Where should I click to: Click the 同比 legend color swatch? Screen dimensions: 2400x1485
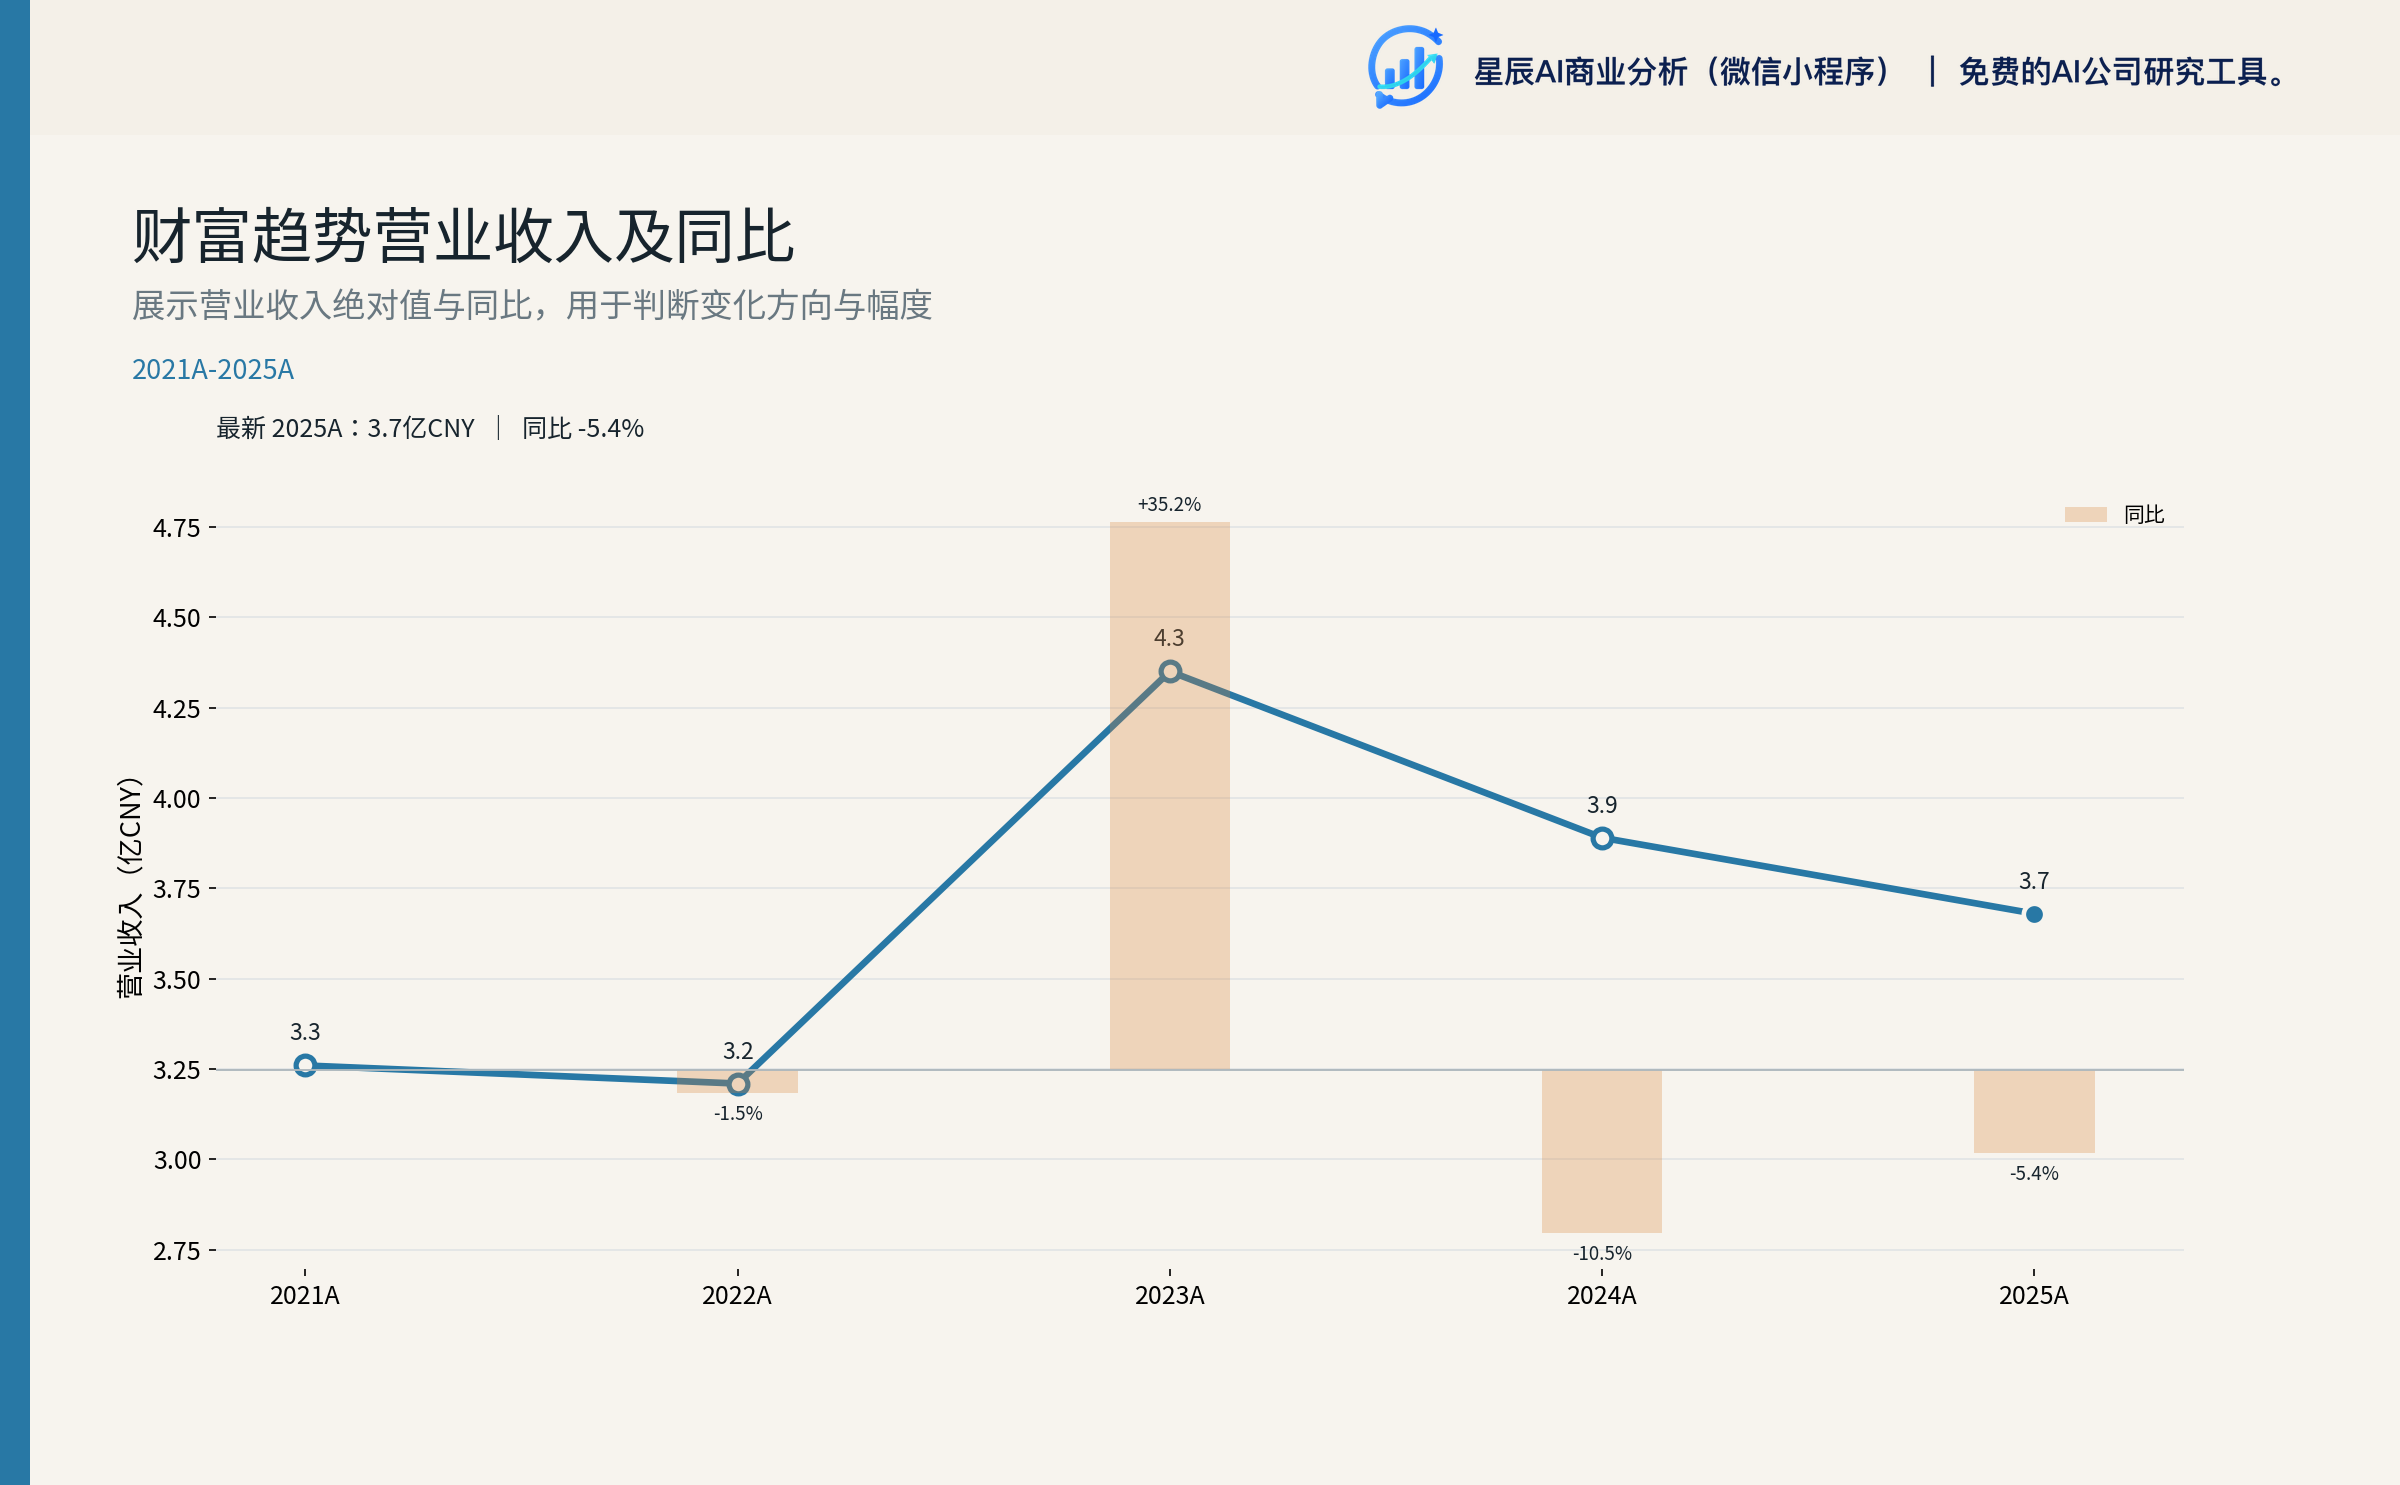(x=2086, y=514)
